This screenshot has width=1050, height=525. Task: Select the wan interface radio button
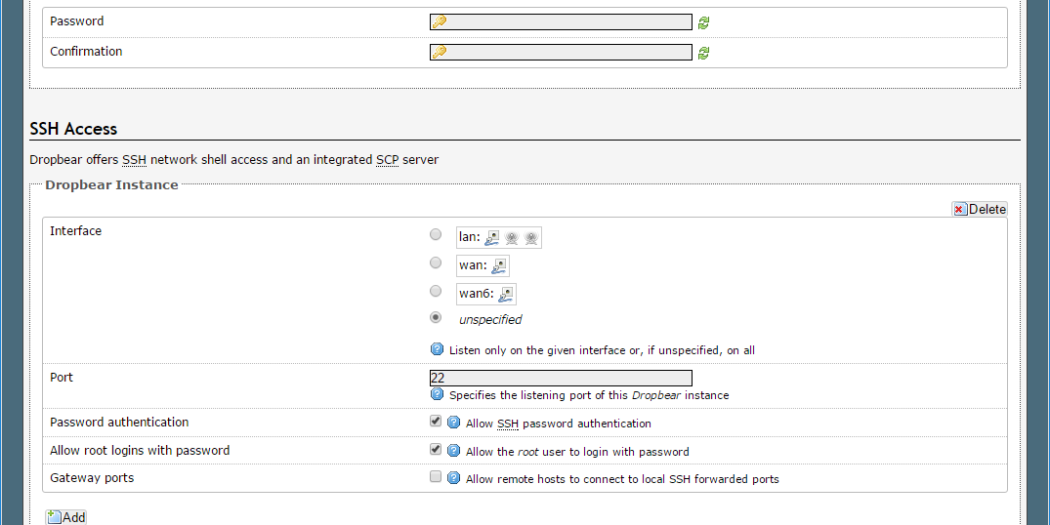pyautogui.click(x=435, y=263)
